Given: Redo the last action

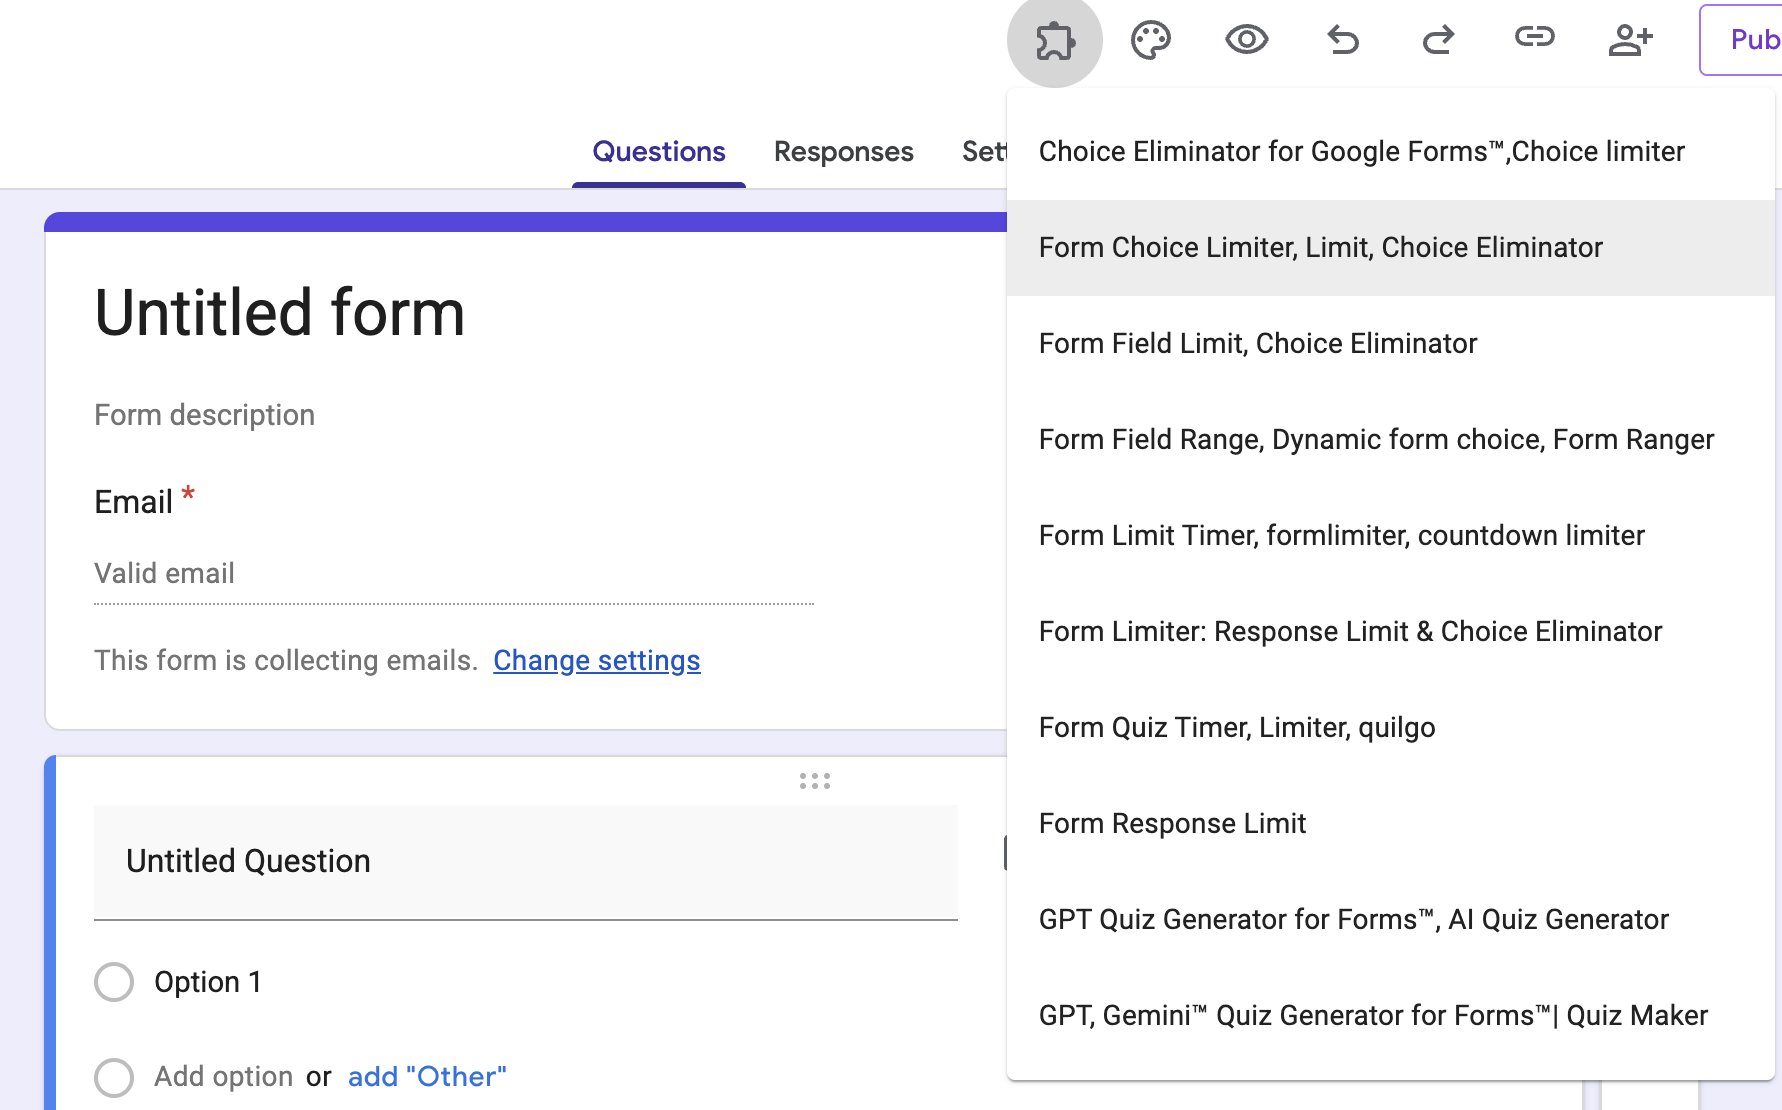Looking at the screenshot, I should [x=1438, y=40].
